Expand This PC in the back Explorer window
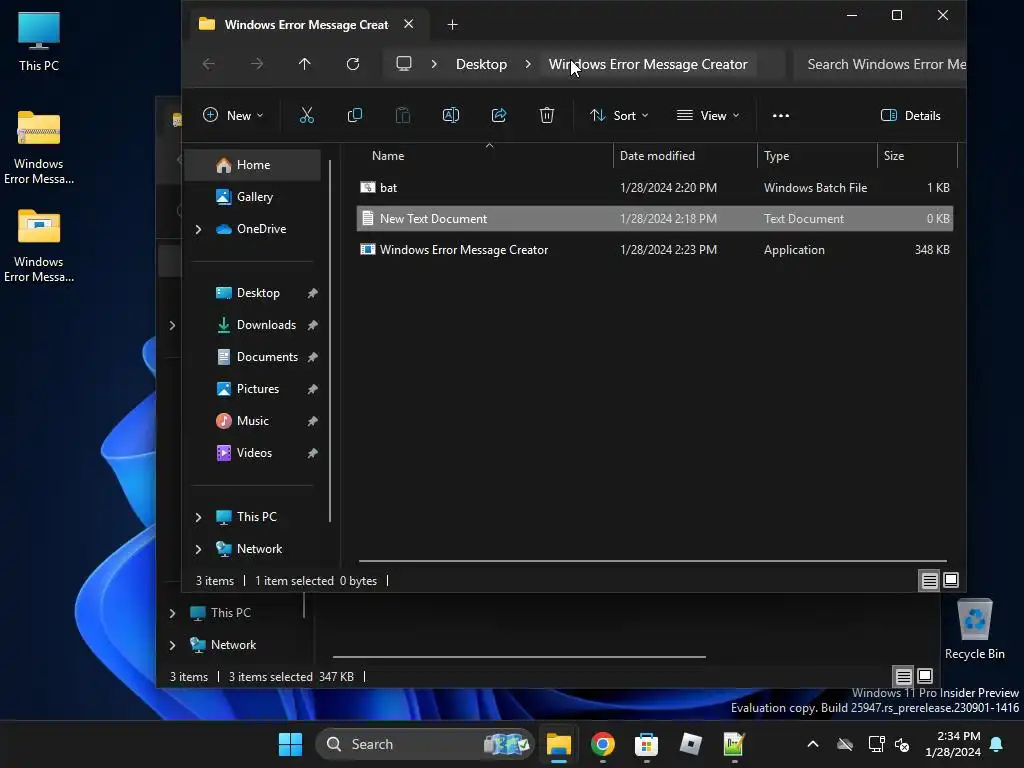1024x768 pixels. coord(172,613)
